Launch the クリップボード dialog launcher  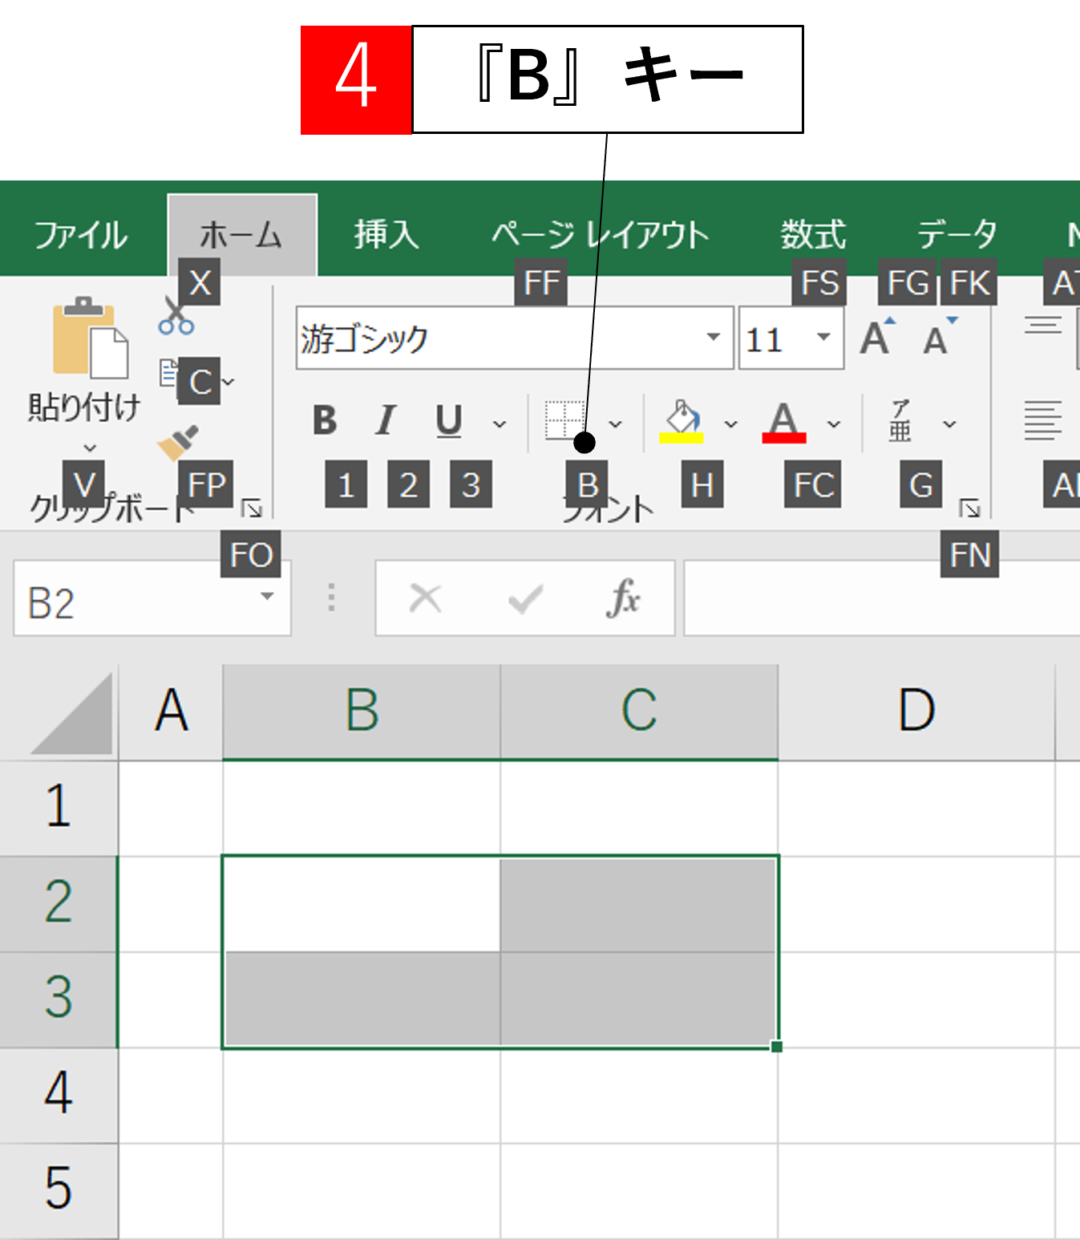coord(253,509)
